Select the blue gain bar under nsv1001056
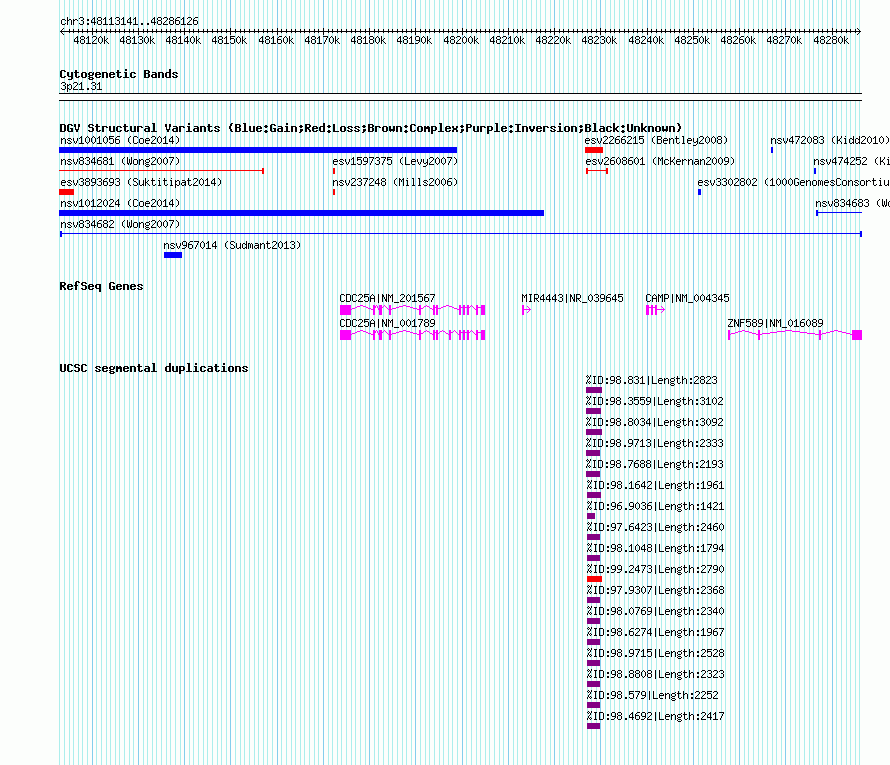This screenshot has height=765, width=890. pos(258,150)
